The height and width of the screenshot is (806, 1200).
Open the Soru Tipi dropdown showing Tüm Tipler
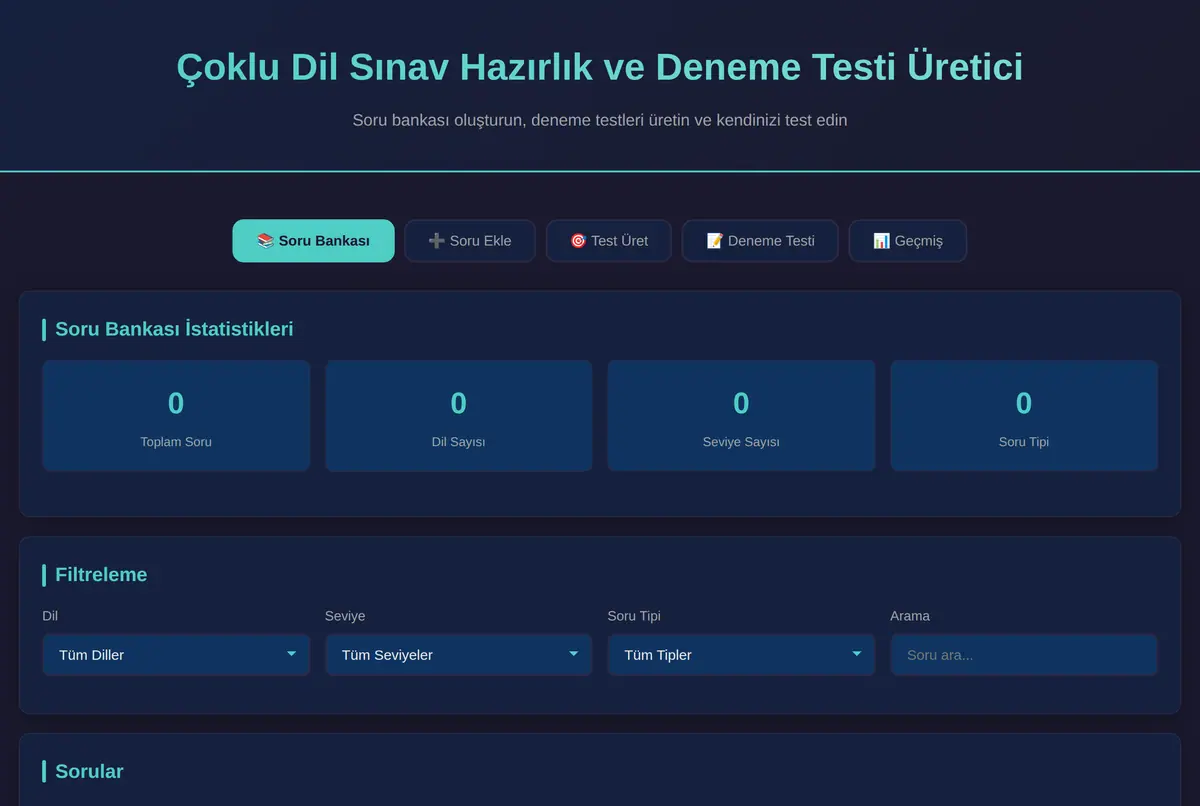coord(741,655)
